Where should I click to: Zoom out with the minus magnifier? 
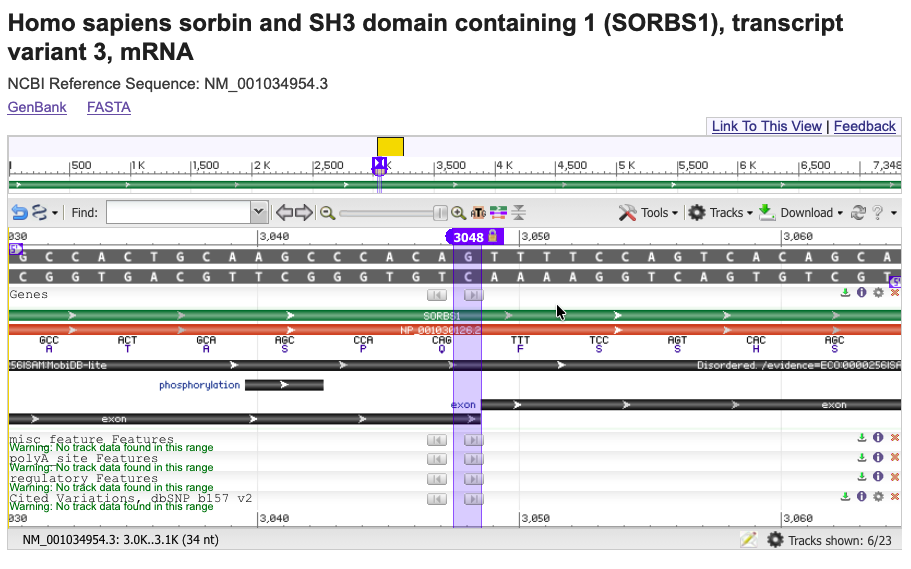[x=327, y=213]
